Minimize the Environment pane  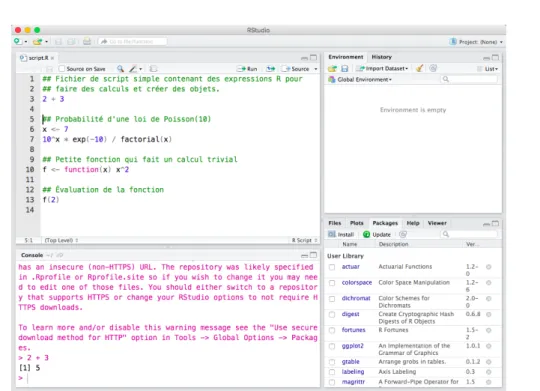tap(486, 58)
